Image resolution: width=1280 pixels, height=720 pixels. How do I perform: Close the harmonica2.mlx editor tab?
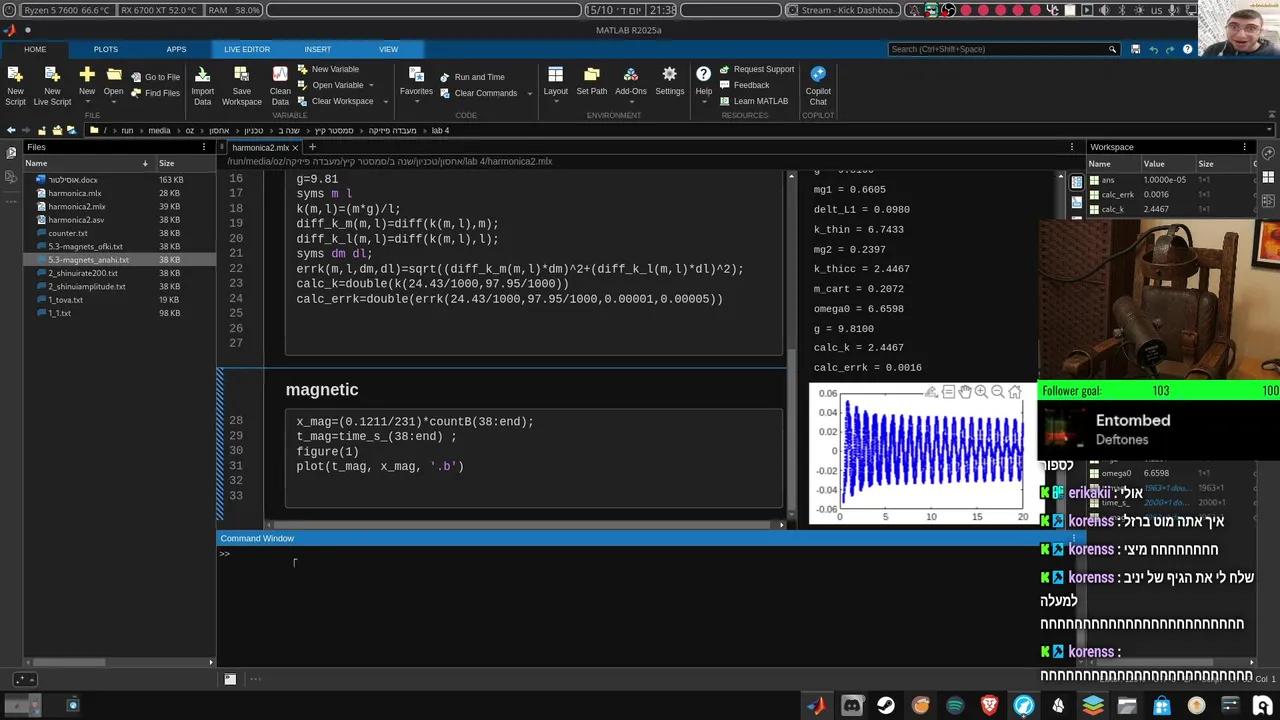[x=295, y=147]
